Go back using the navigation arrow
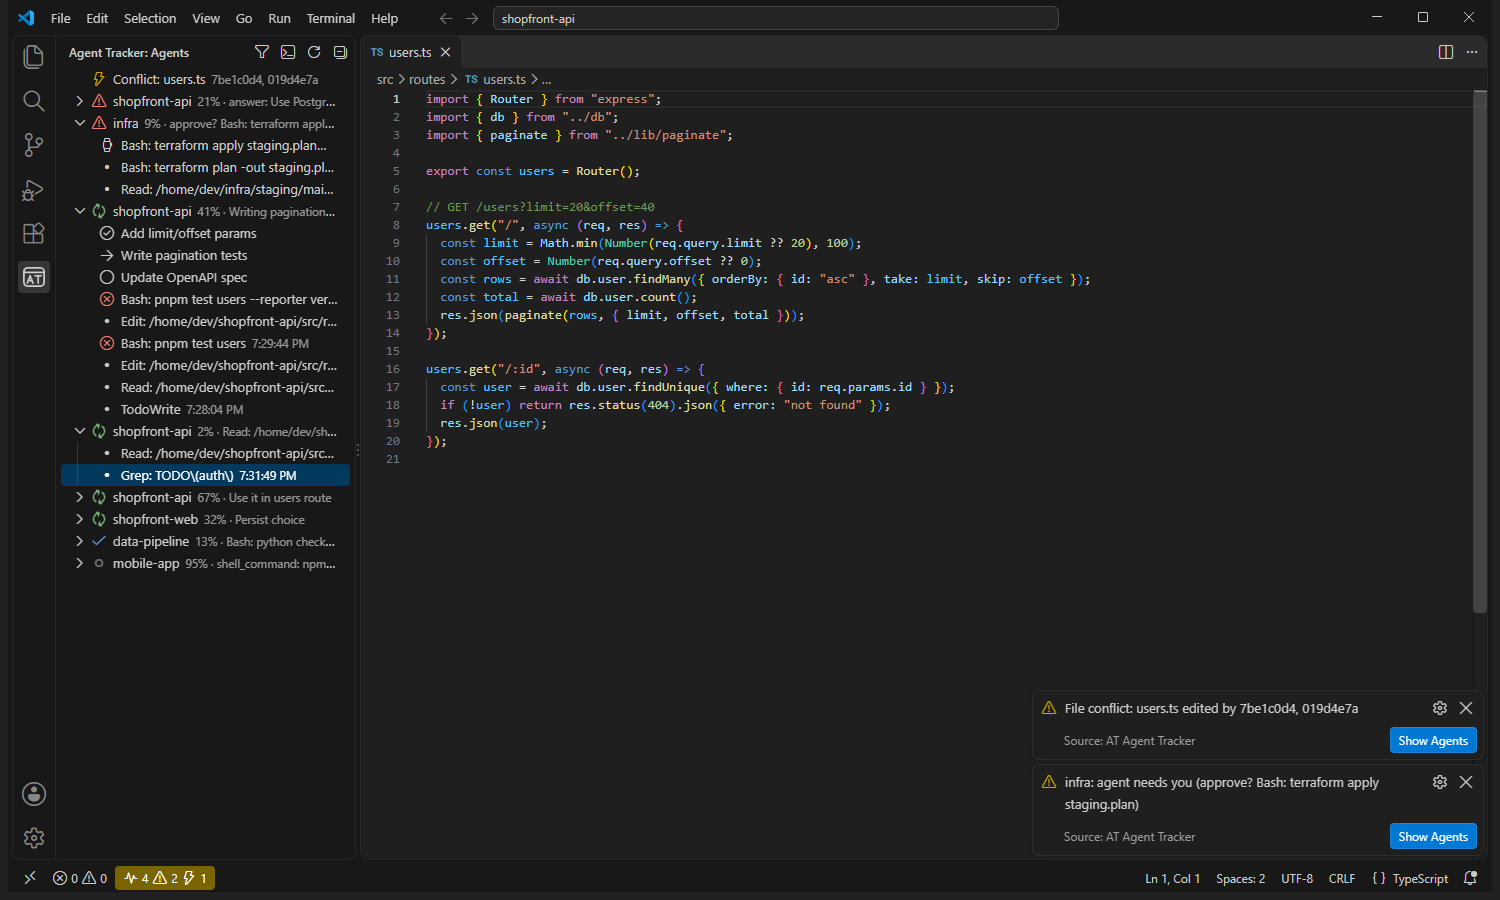Screen dimensions: 1500x900 (x=446, y=18)
